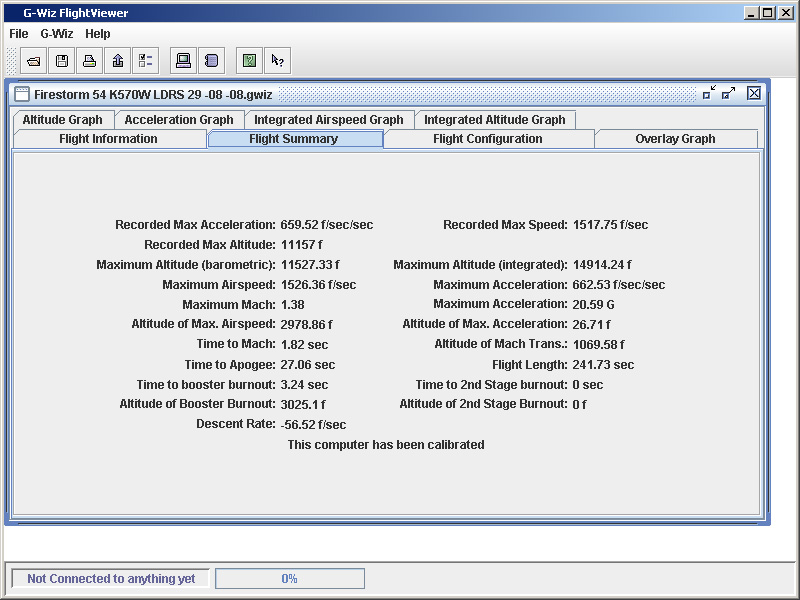Viewport: 800px width, 600px height.
Task: Close the Firestorm 54 K570W document frame
Action: pyautogui.click(x=754, y=93)
